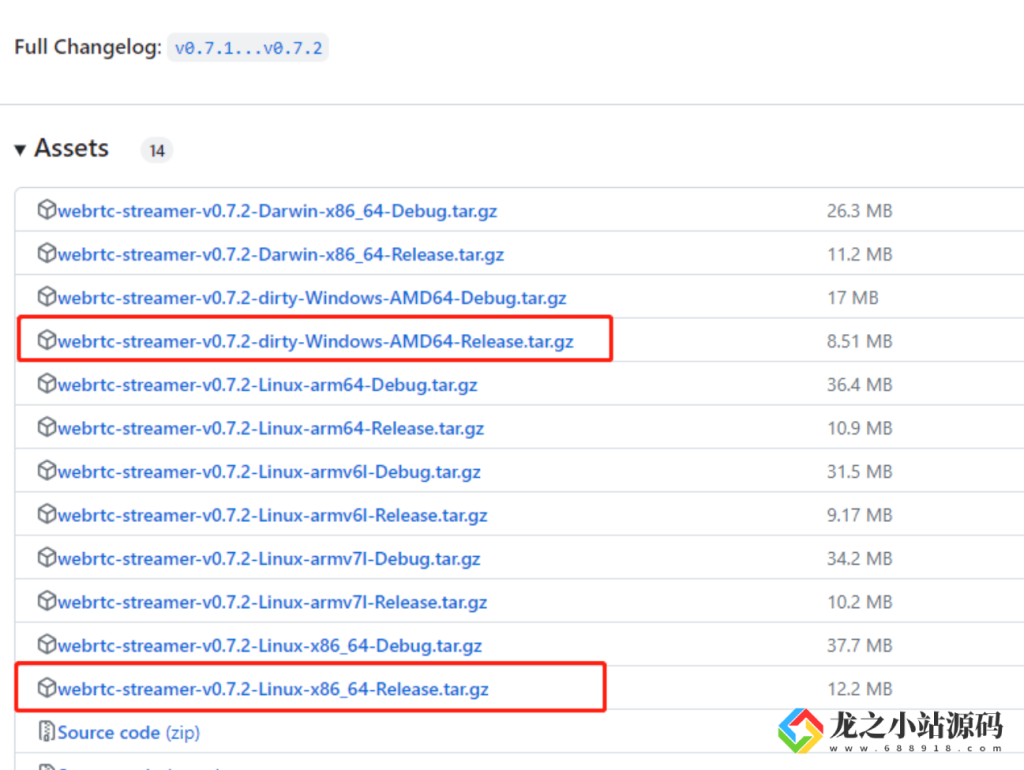Click the package icon for Linux-armv6l-Release.tar.gz

(46, 514)
